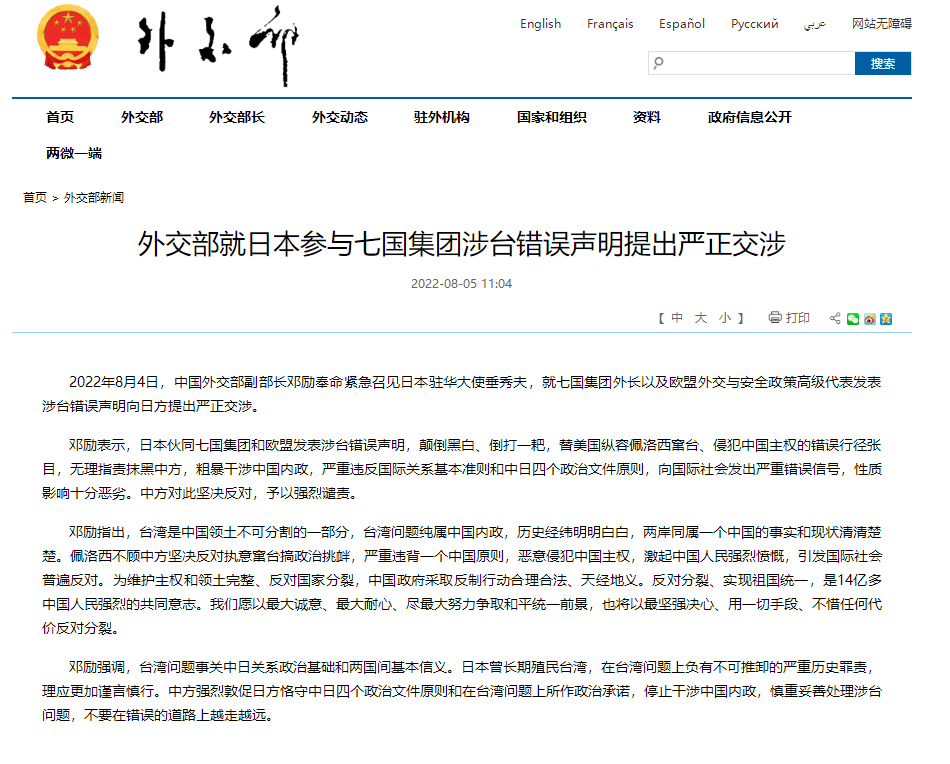Set font size to 中
The height and width of the screenshot is (764, 950).
(677, 318)
